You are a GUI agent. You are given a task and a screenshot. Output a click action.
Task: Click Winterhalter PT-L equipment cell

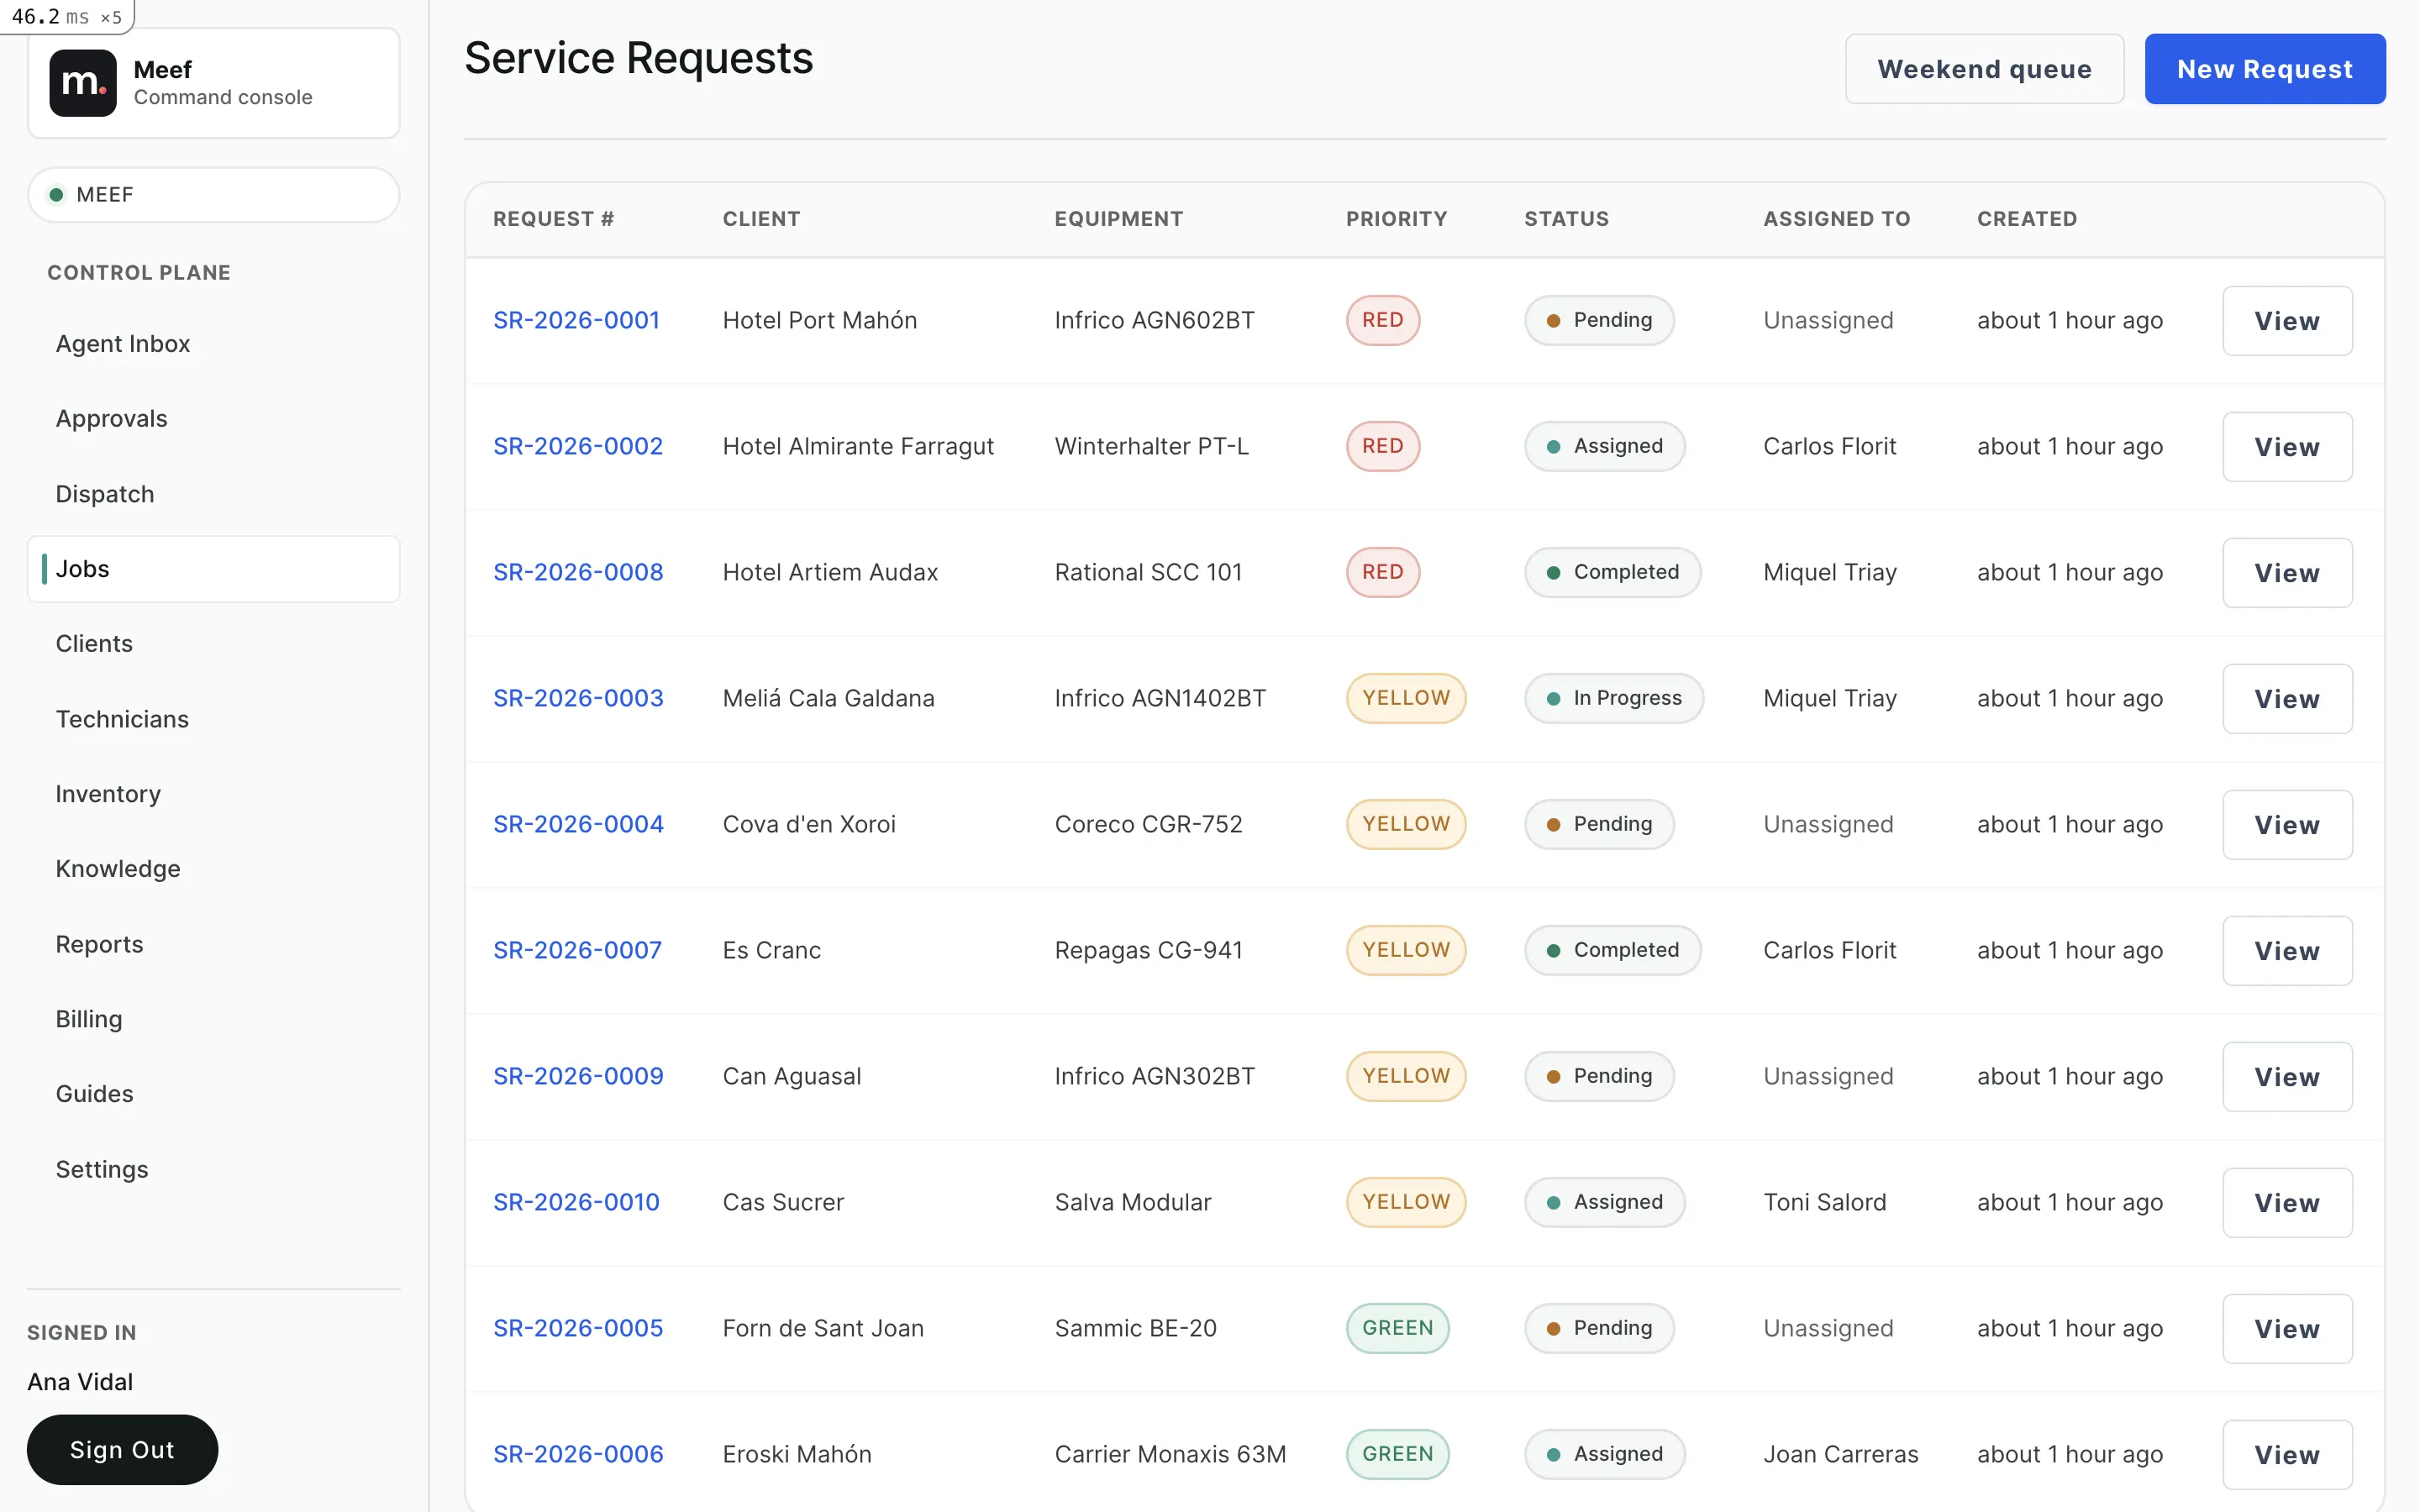1151,446
